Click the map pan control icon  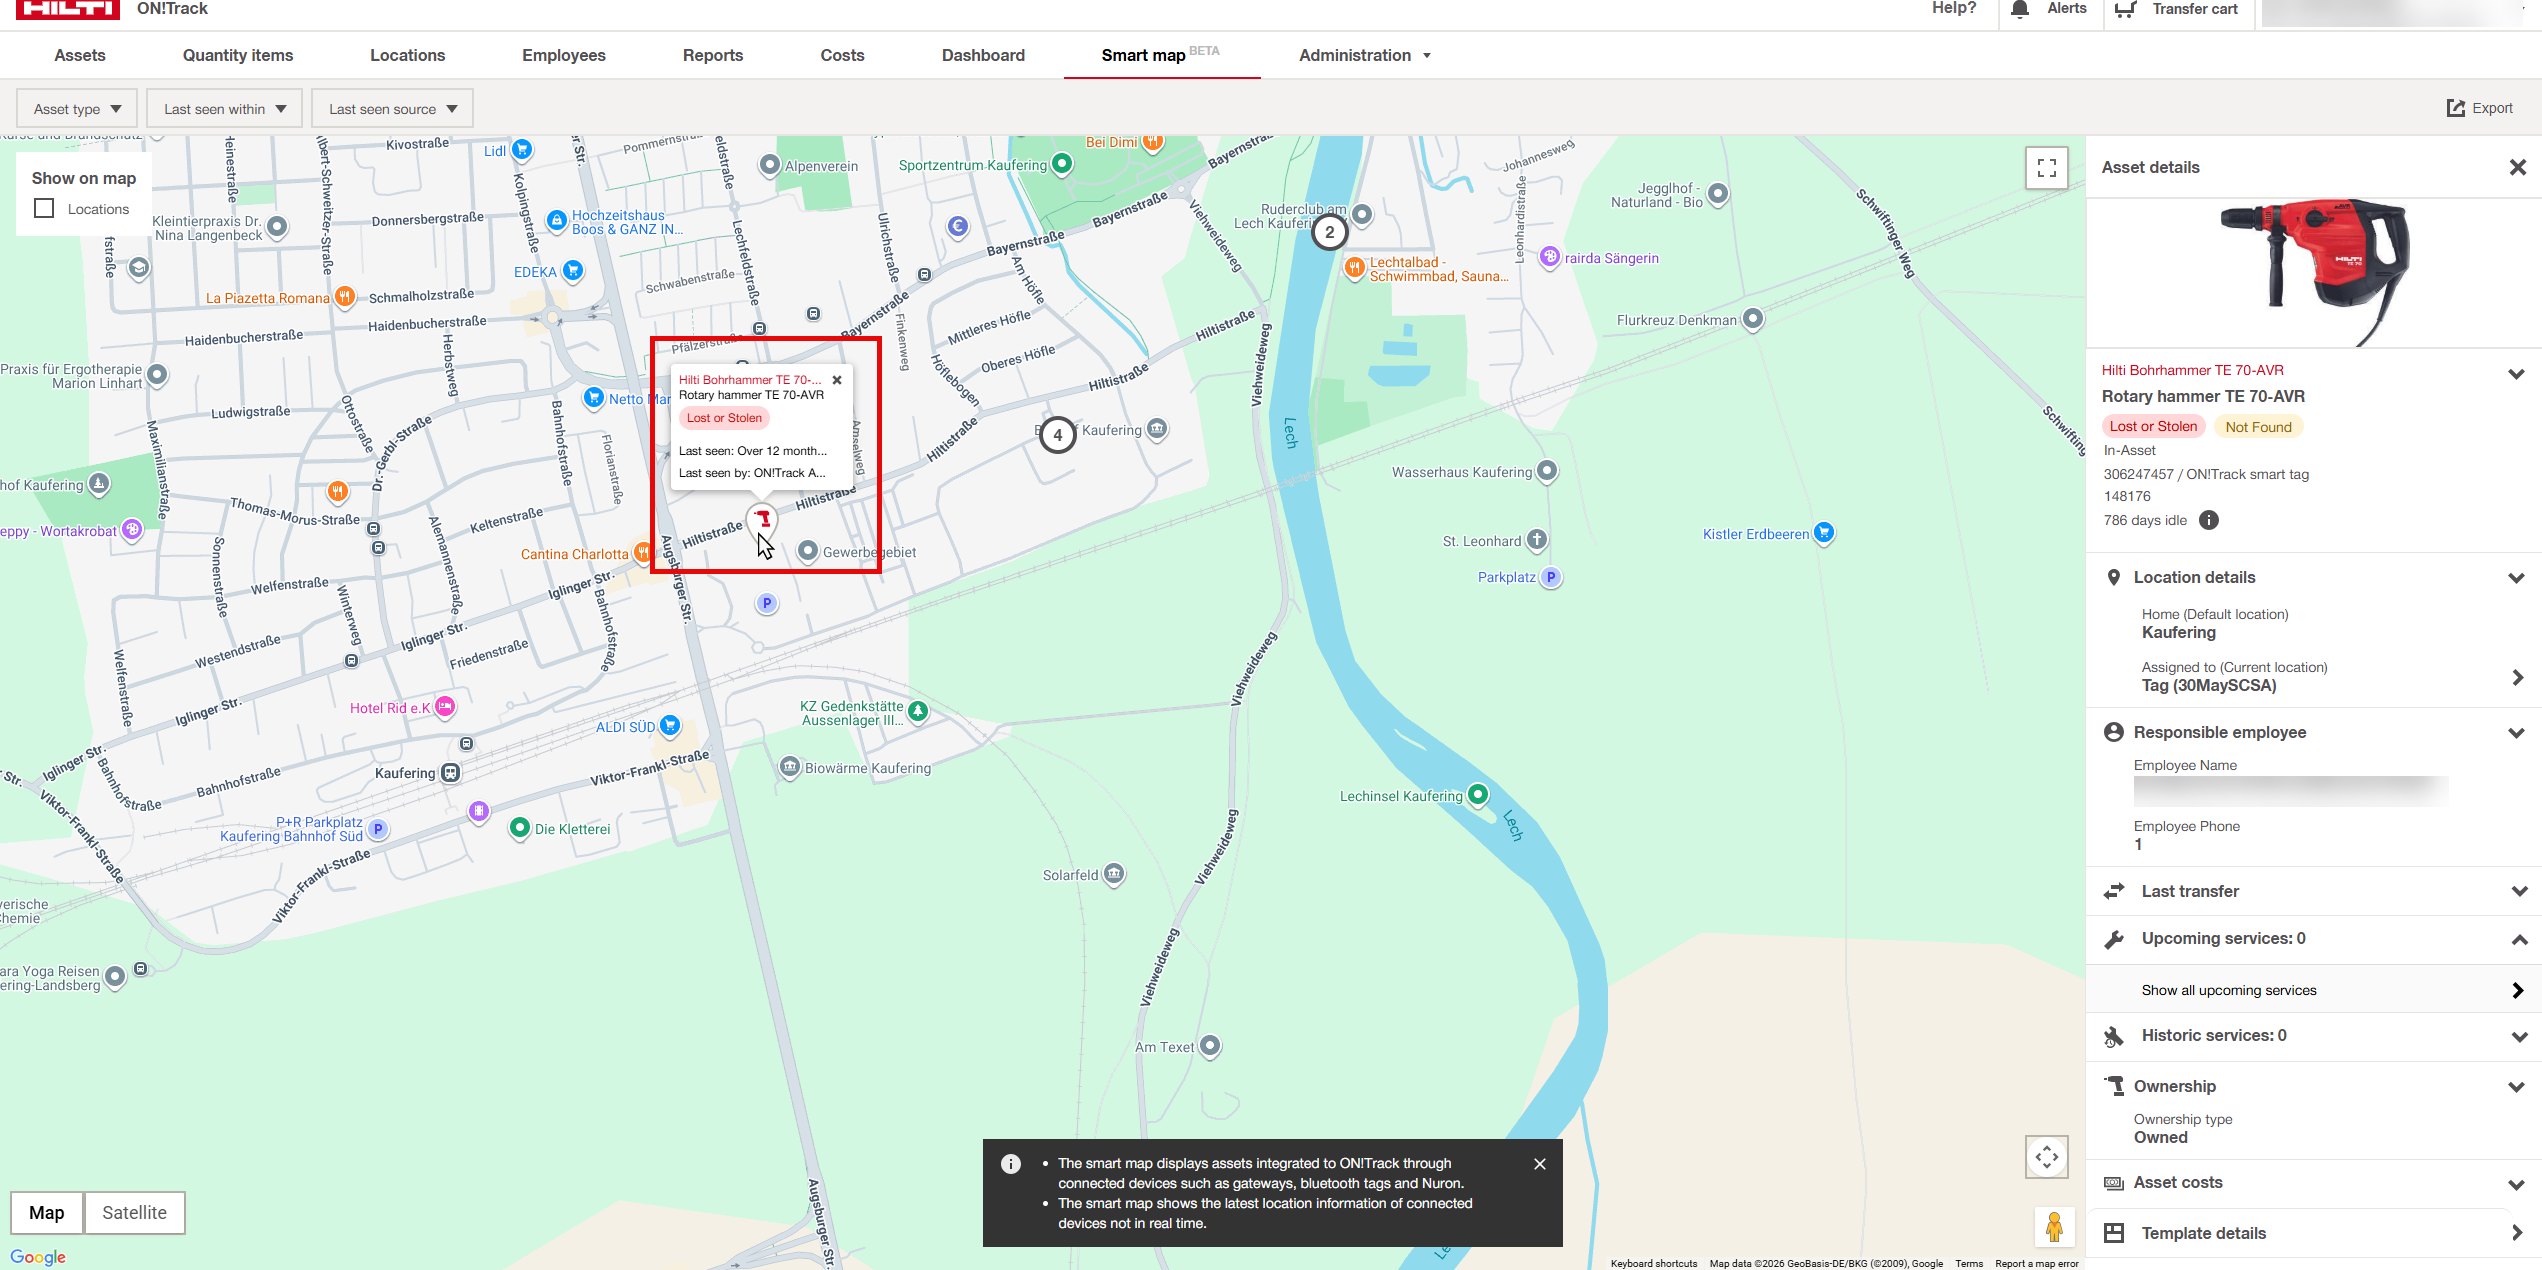pos(2047,1157)
